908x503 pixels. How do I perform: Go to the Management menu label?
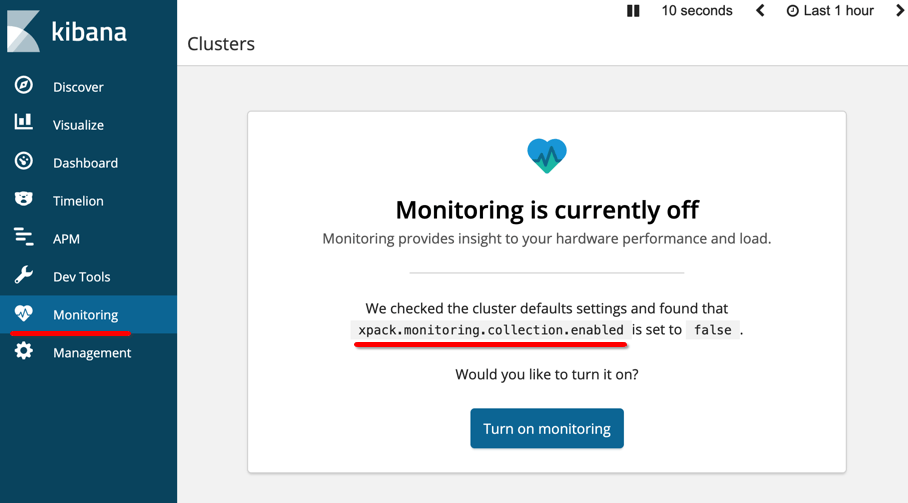click(x=92, y=353)
